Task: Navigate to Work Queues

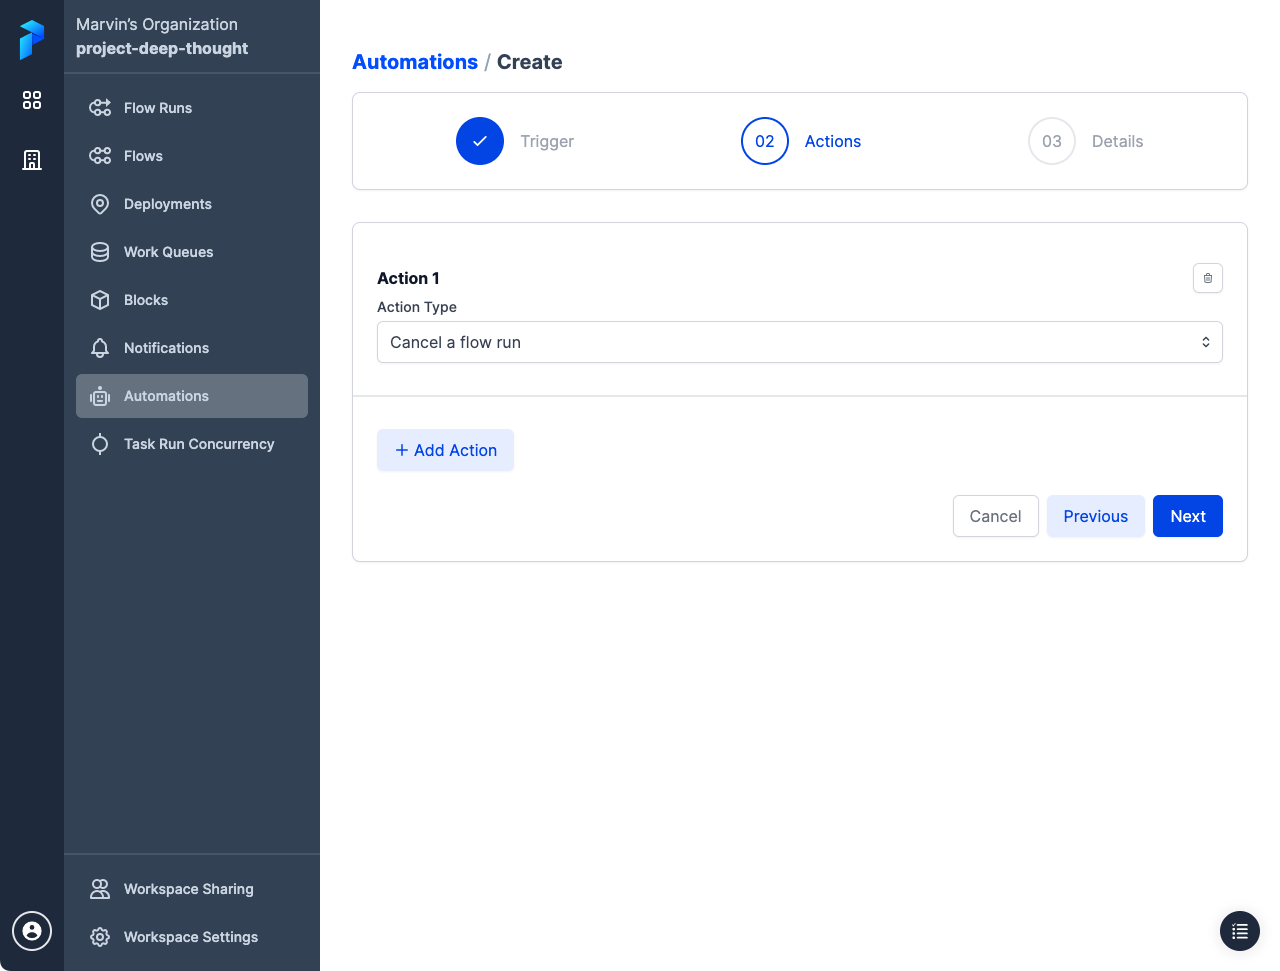Action: pos(192,252)
